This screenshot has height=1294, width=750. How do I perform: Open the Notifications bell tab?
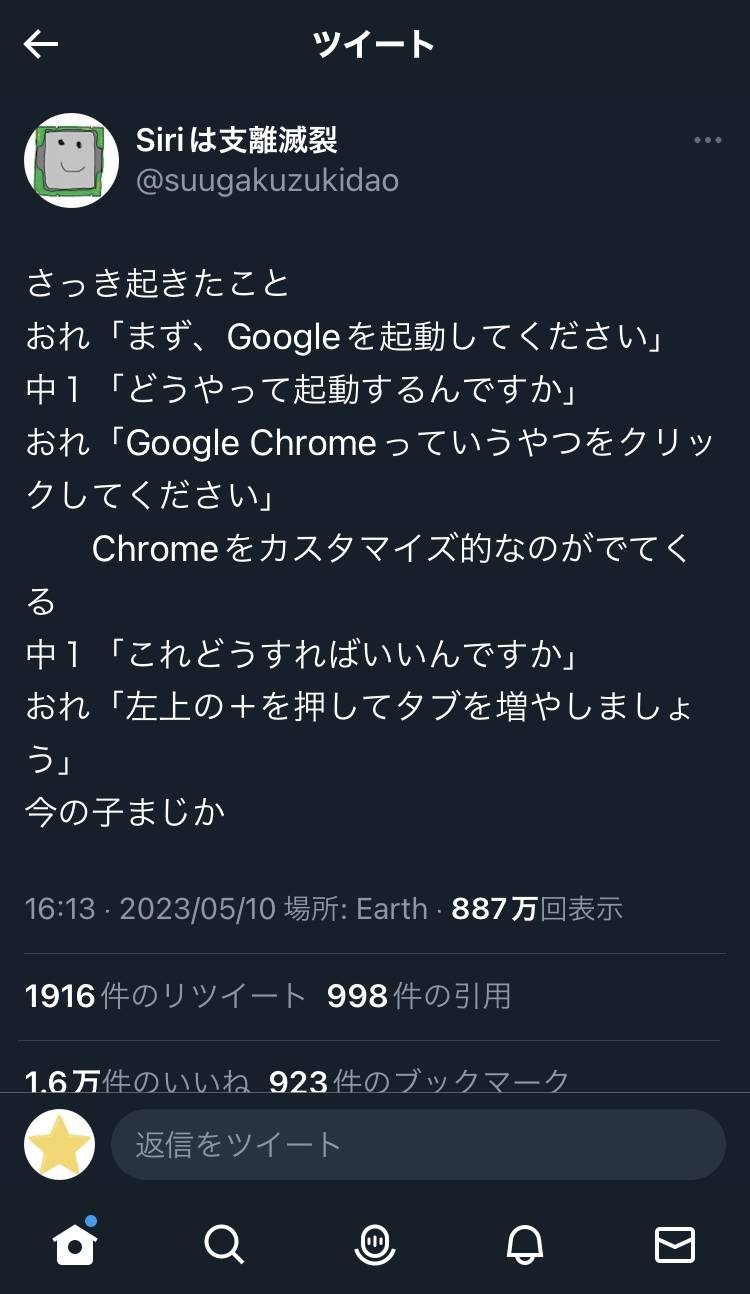(524, 1244)
